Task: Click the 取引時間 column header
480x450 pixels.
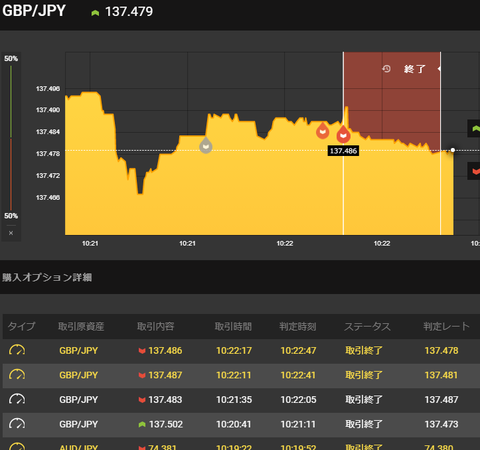Action: (x=233, y=326)
